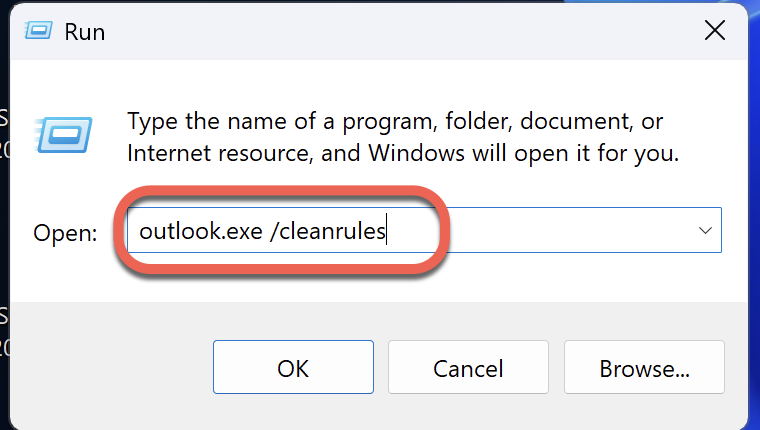The width and height of the screenshot is (760, 430).
Task: Cancel the Run dialog
Action: (467, 367)
